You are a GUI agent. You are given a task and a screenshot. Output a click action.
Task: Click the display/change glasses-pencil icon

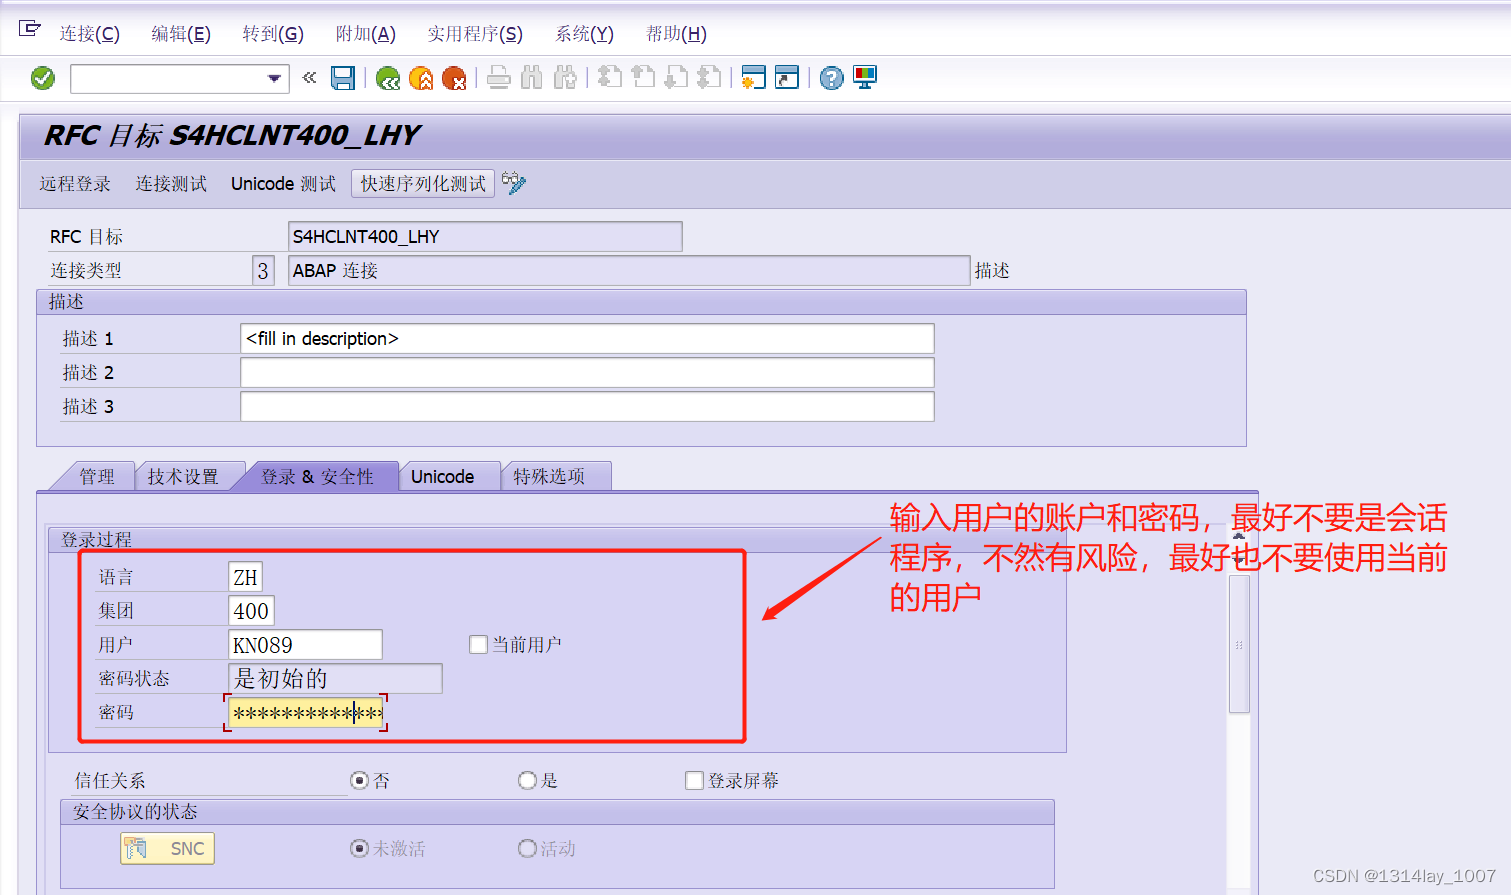pyautogui.click(x=514, y=183)
